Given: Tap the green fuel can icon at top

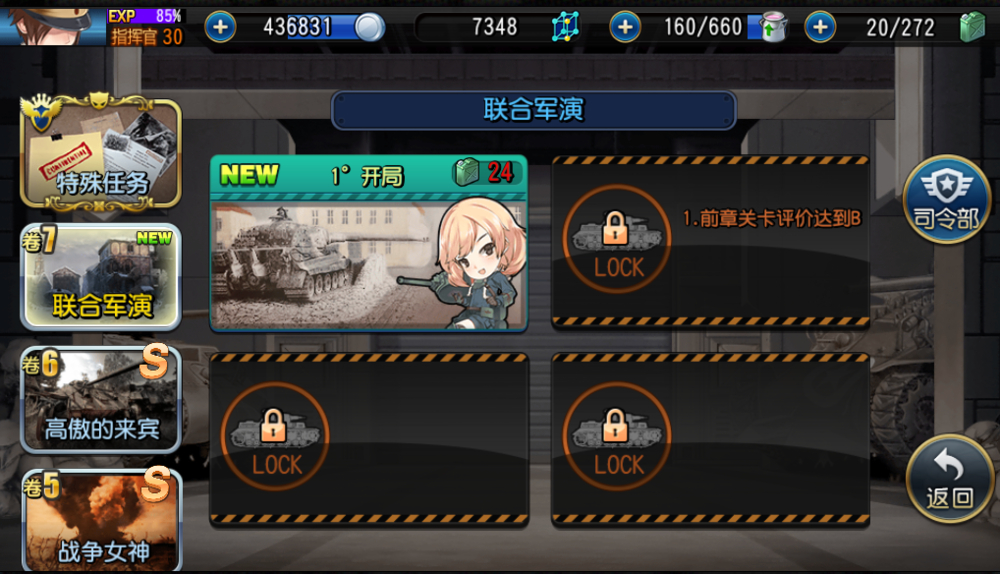Looking at the screenshot, I should 972,27.
